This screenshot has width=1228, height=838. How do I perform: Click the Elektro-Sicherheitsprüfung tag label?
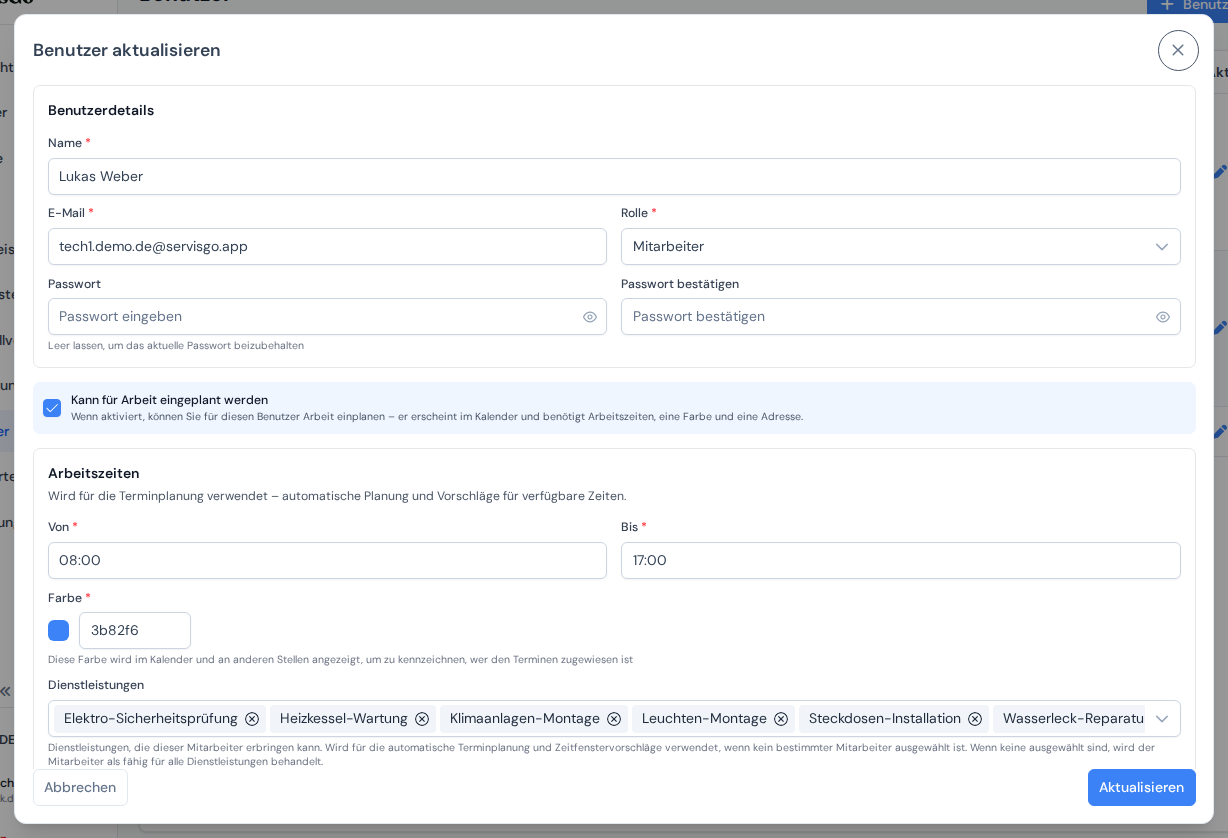(151, 719)
